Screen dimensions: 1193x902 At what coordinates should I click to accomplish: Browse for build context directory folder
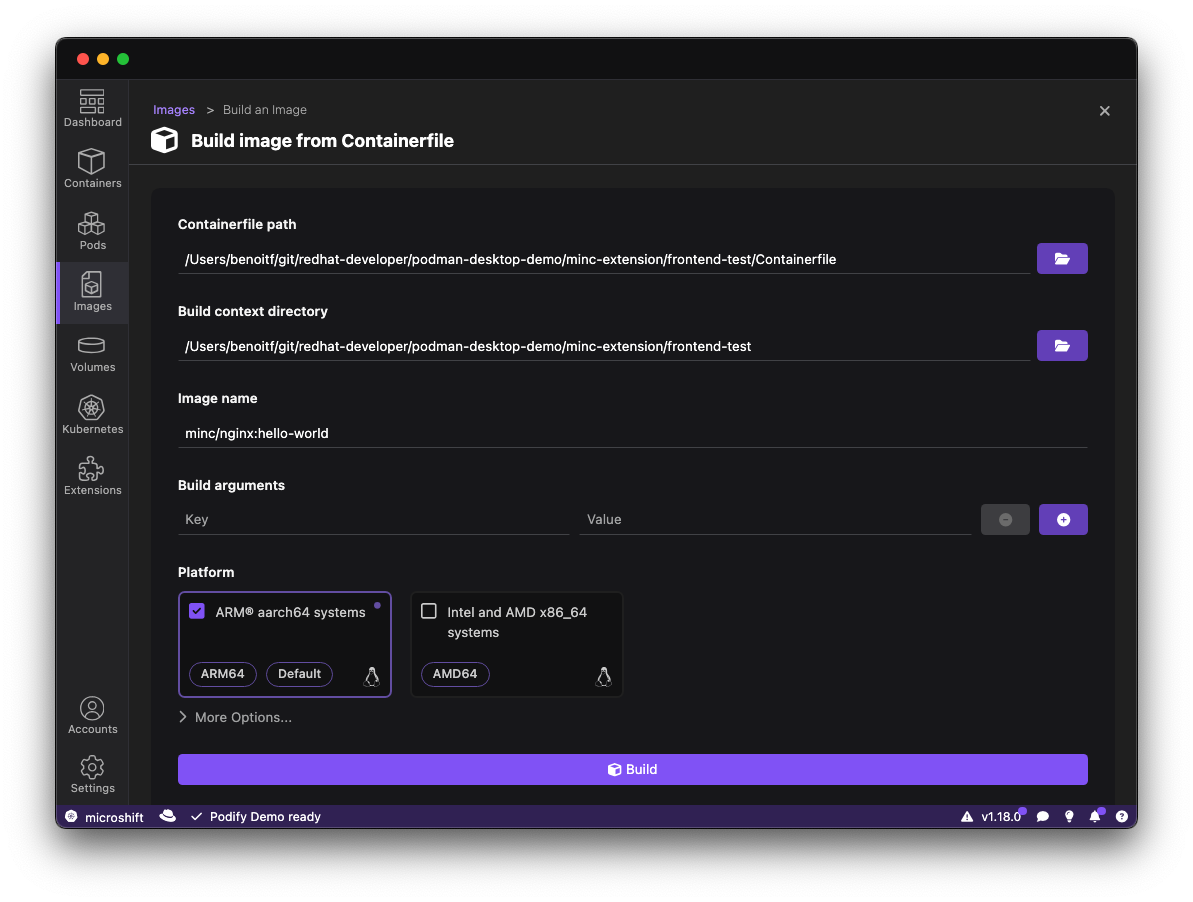tap(1062, 346)
